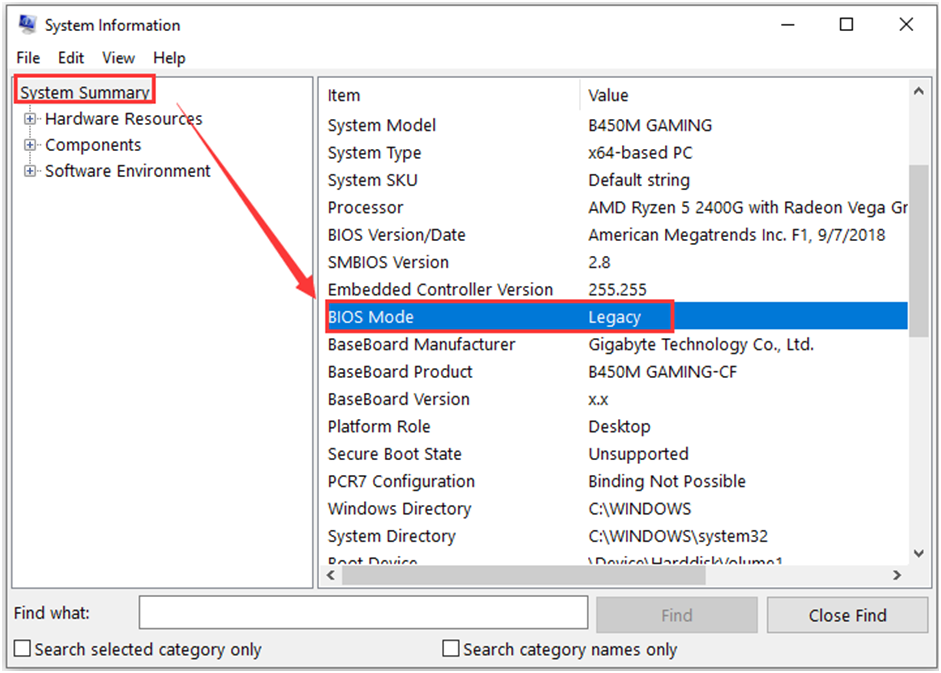Click the 'x64-based PC' value
Image resolution: width=941 pixels, height=673 pixels.
[x=640, y=153]
